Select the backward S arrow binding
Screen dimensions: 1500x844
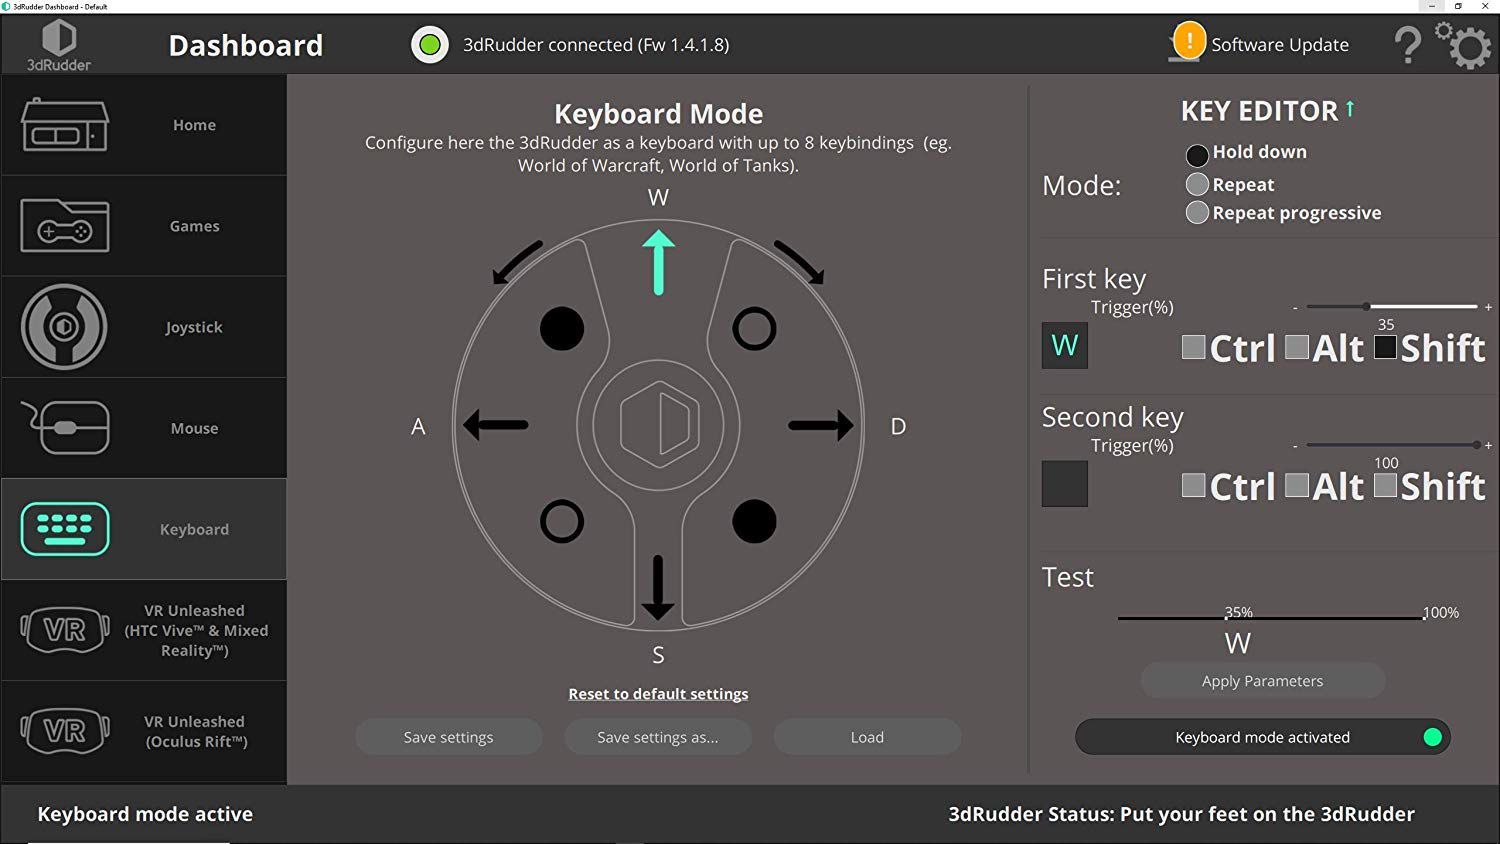(657, 588)
